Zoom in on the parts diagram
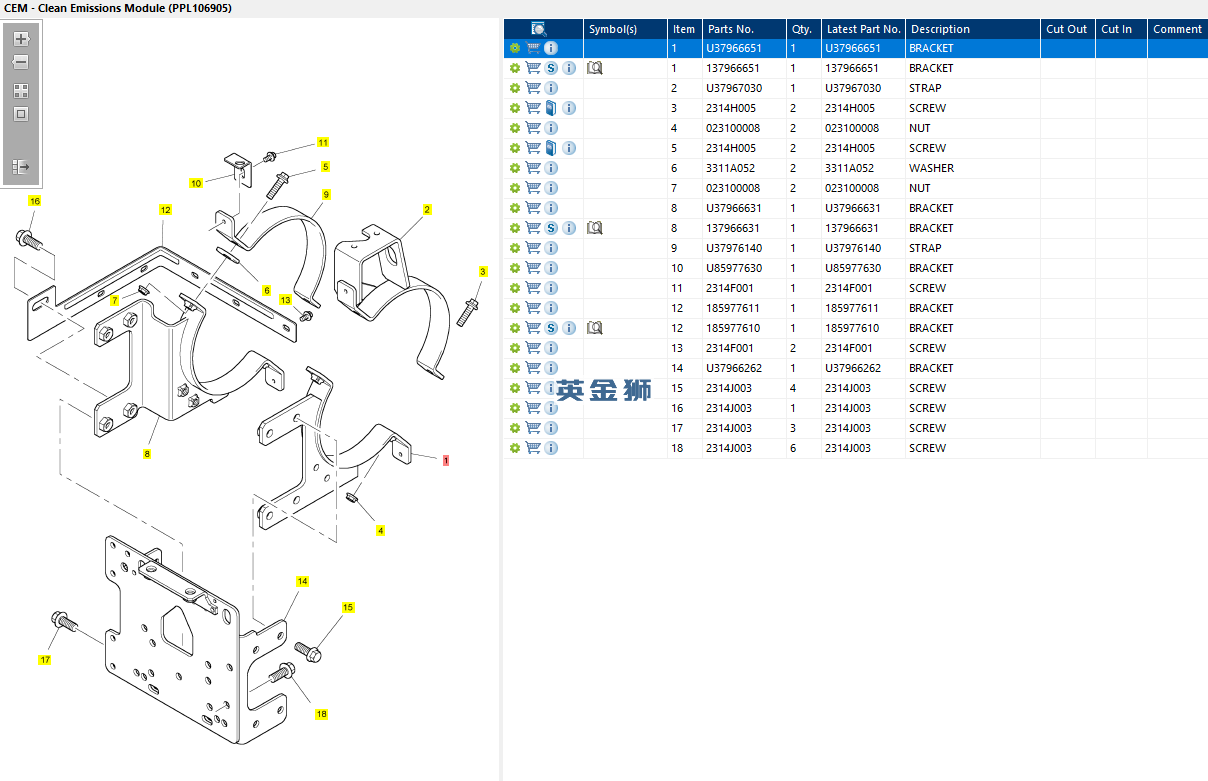 [x=20, y=39]
